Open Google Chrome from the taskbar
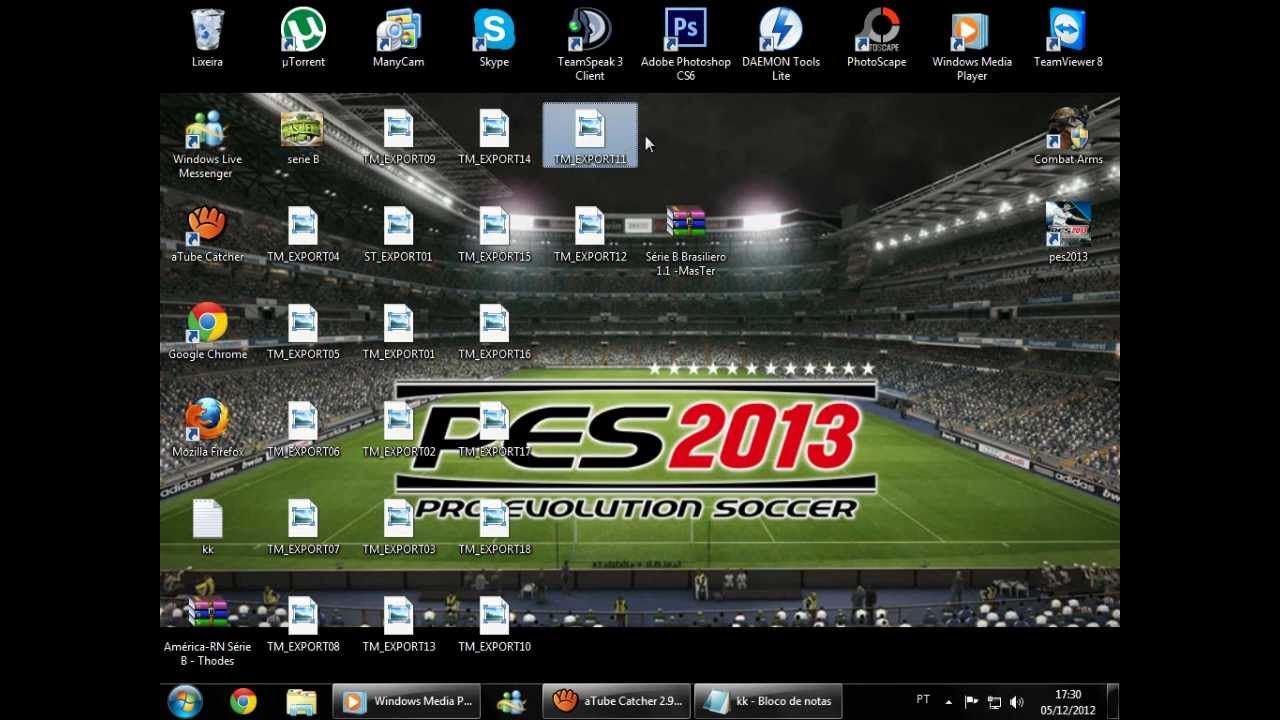The width and height of the screenshot is (1280, 720). coord(243,701)
